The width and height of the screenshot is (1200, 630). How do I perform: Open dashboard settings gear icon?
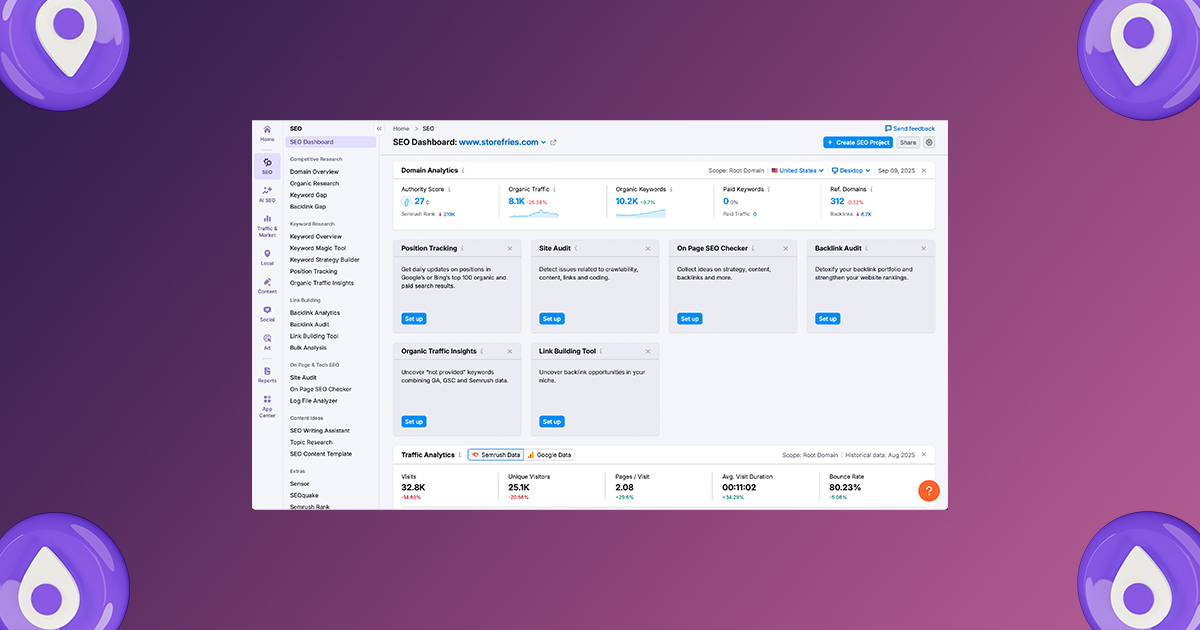tap(929, 142)
